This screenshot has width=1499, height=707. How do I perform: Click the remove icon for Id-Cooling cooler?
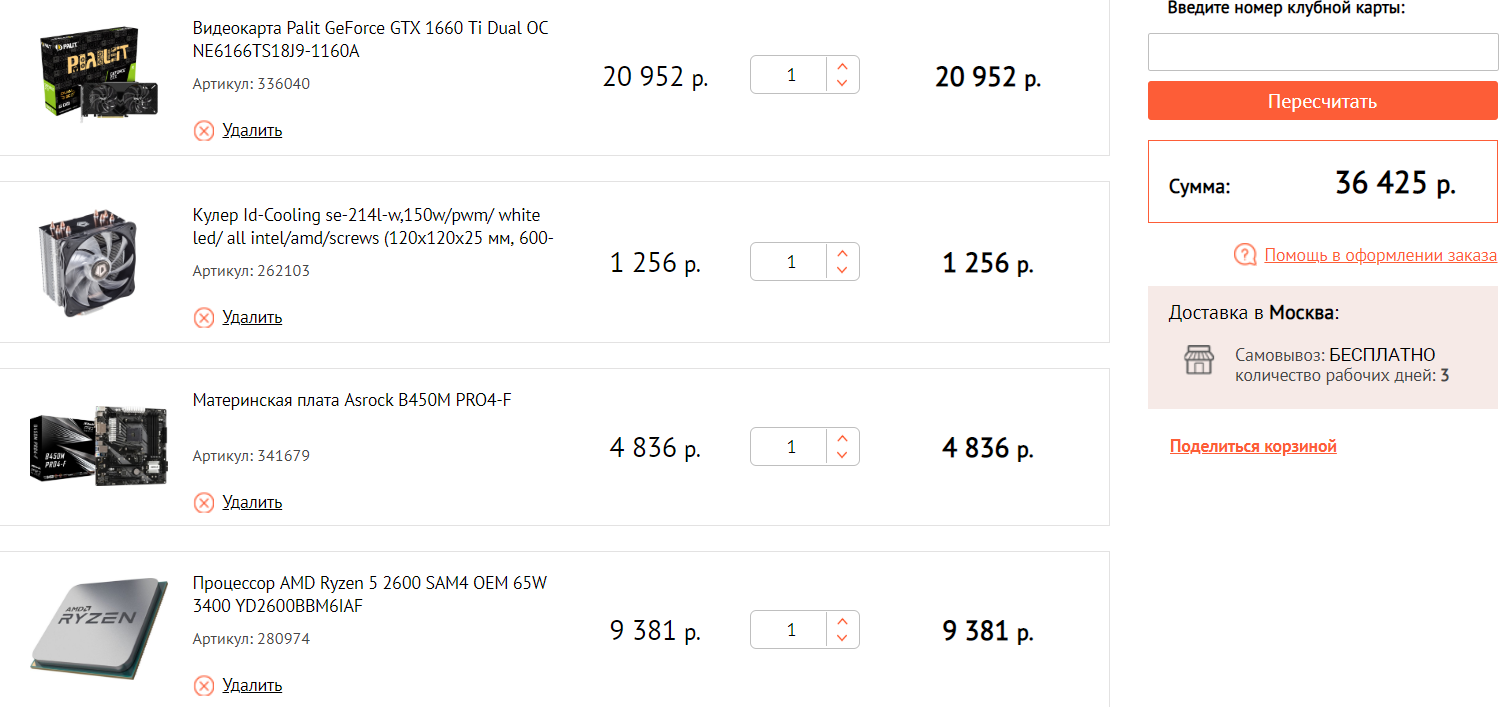(204, 318)
